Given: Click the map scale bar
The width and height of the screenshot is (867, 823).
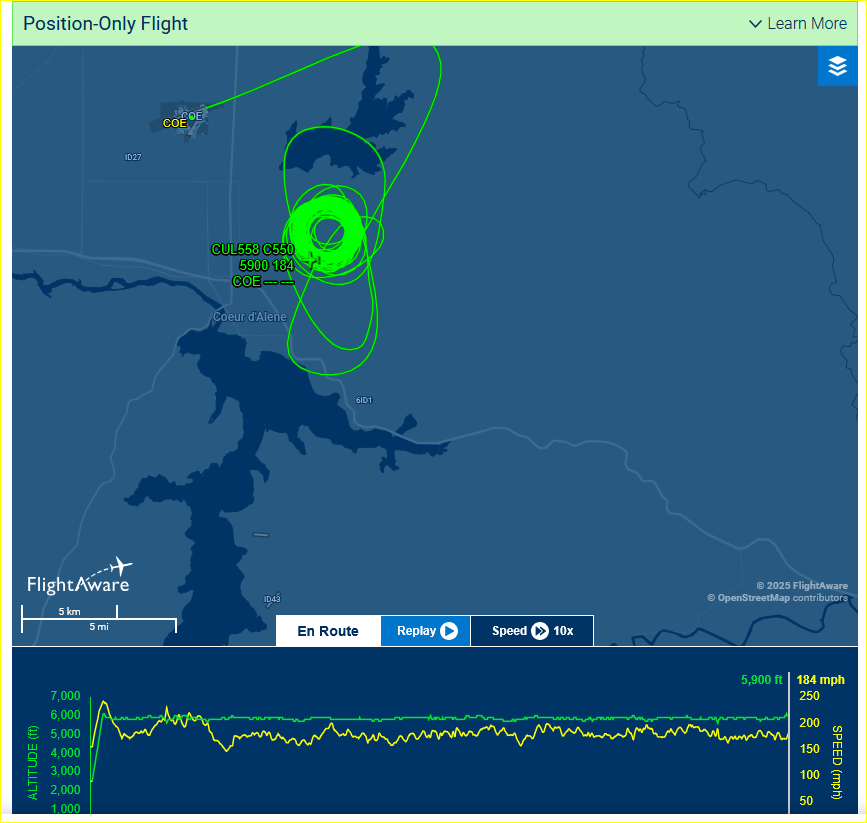Looking at the screenshot, I should pos(99,619).
